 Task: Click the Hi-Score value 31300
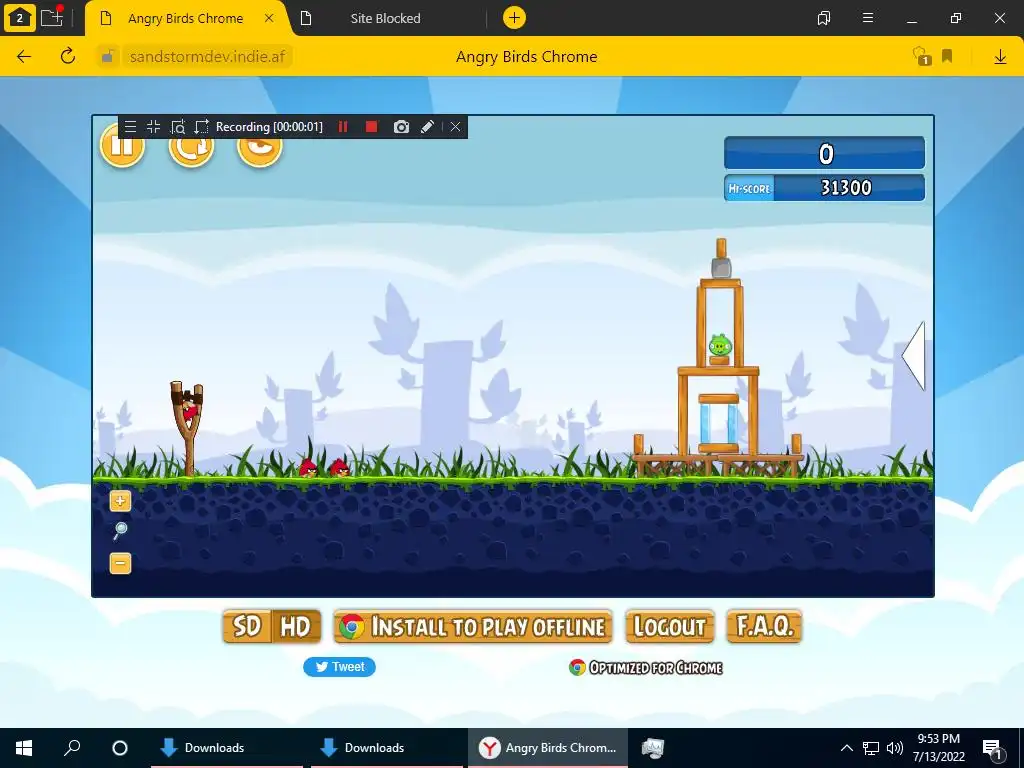click(846, 188)
